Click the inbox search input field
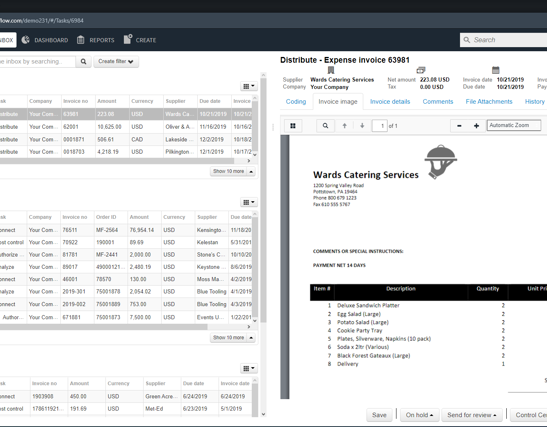Viewport: 547px width, 427px height. [x=37, y=61]
